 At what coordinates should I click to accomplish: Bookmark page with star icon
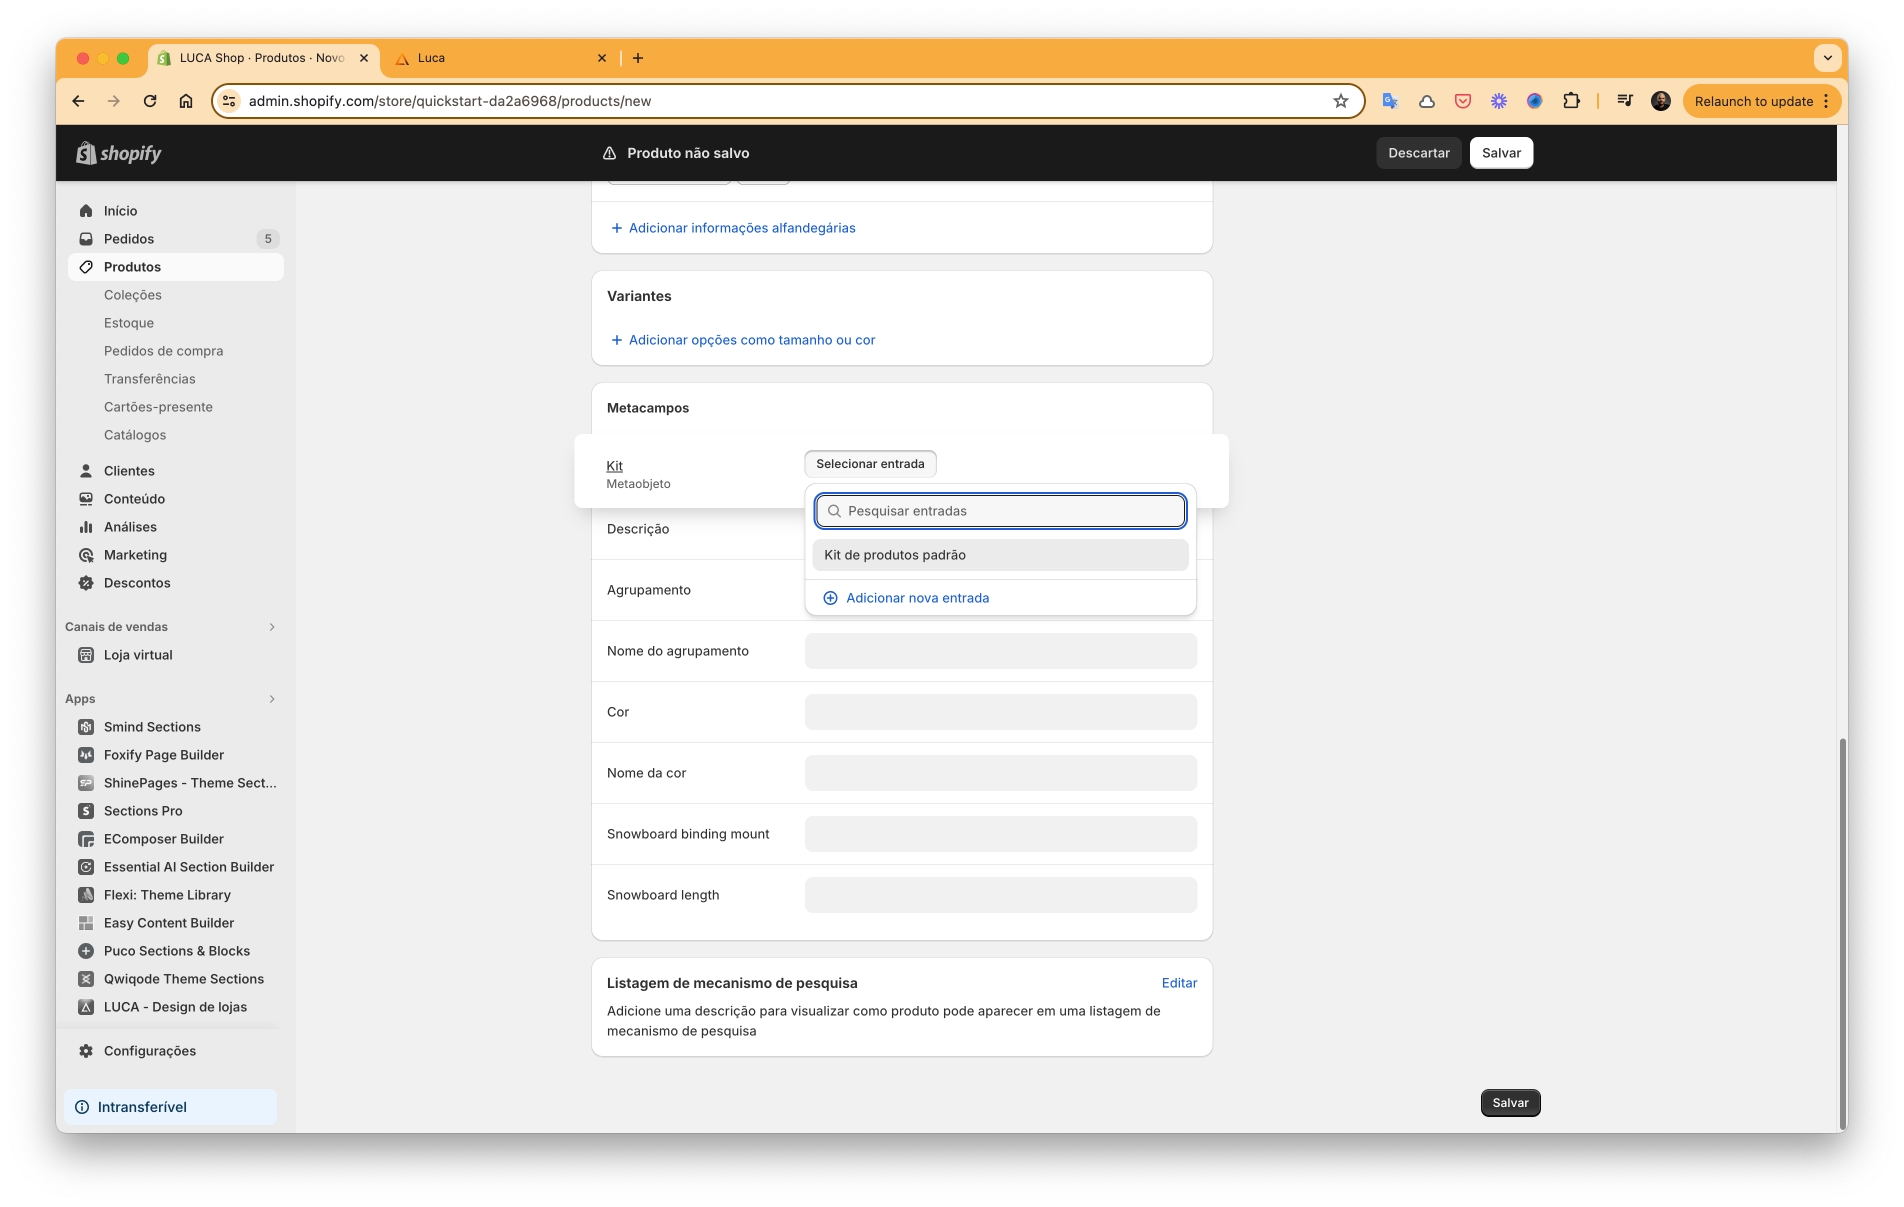pyautogui.click(x=1341, y=101)
